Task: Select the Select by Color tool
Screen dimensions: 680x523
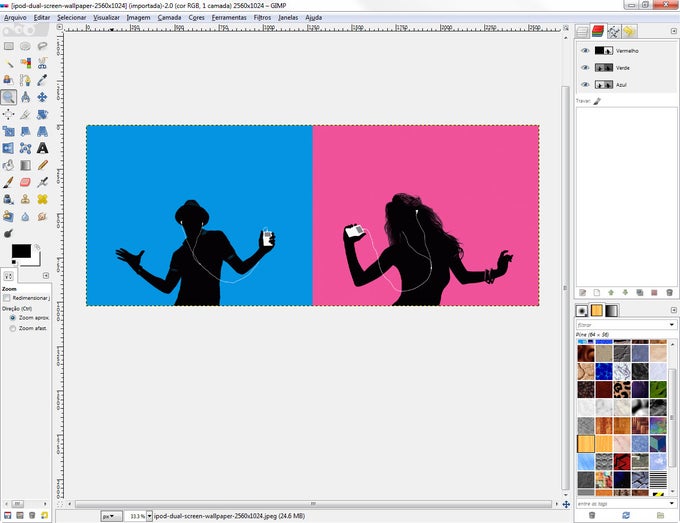Action: point(26,63)
